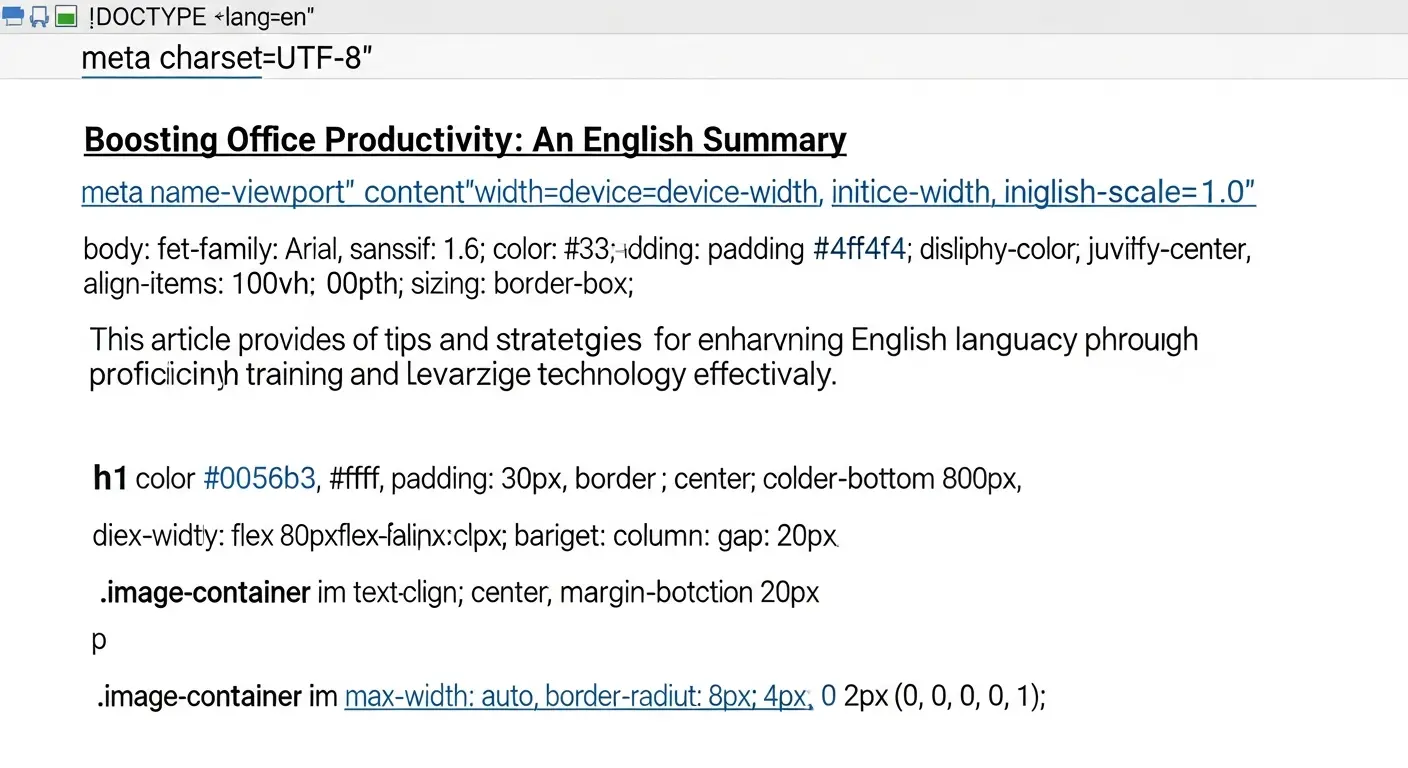
Task: Click the blue outlined icon beside the printer
Action: [40, 16]
